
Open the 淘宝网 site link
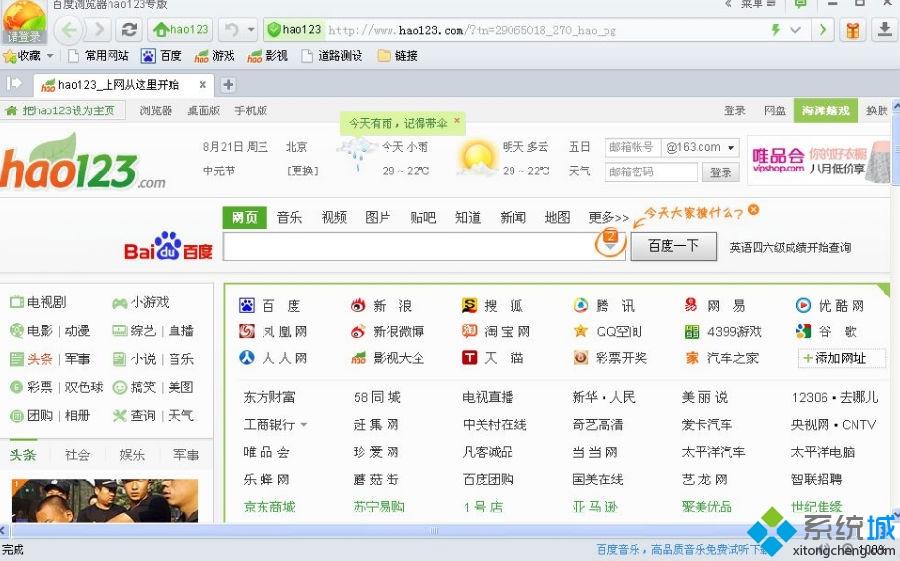[x=496, y=331]
